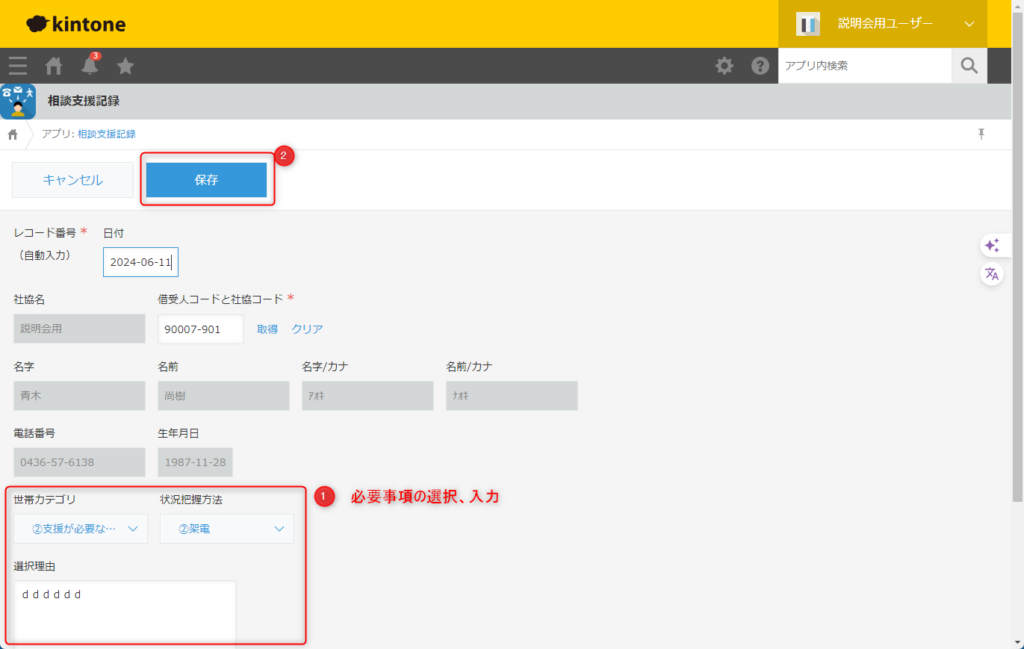Click the 取得 lookup link
This screenshot has width=1024, height=649.
267,329
